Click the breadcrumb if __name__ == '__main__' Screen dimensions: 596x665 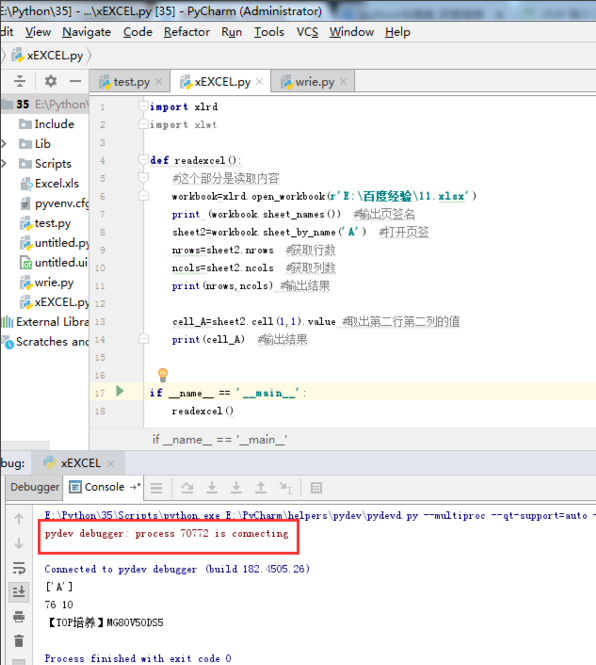coord(220,440)
